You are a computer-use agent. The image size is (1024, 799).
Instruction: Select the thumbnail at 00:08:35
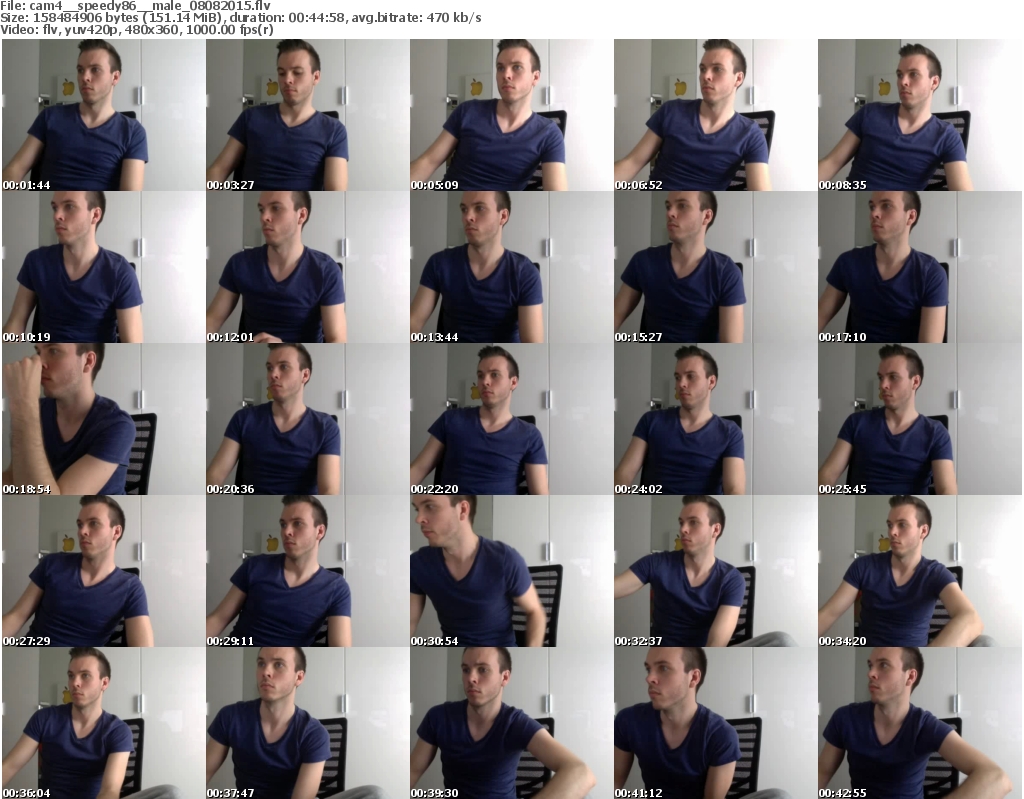(920, 115)
